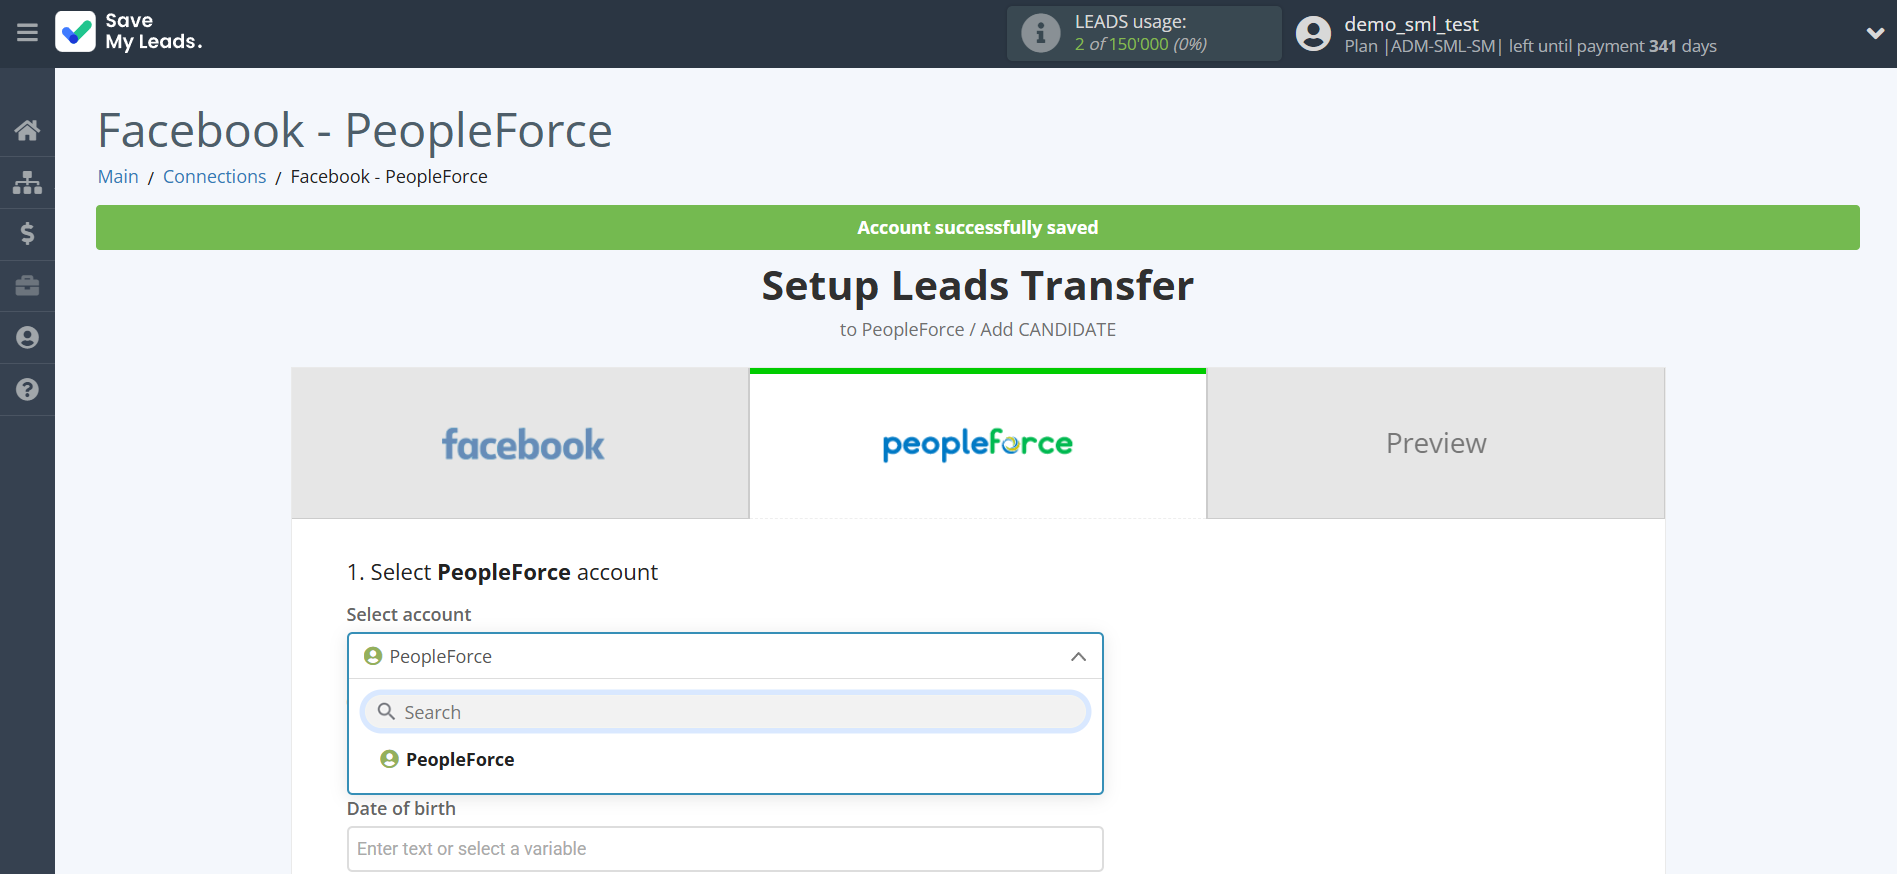This screenshot has width=1897, height=874.
Task: Switch to the Preview tab
Action: tap(1435, 444)
